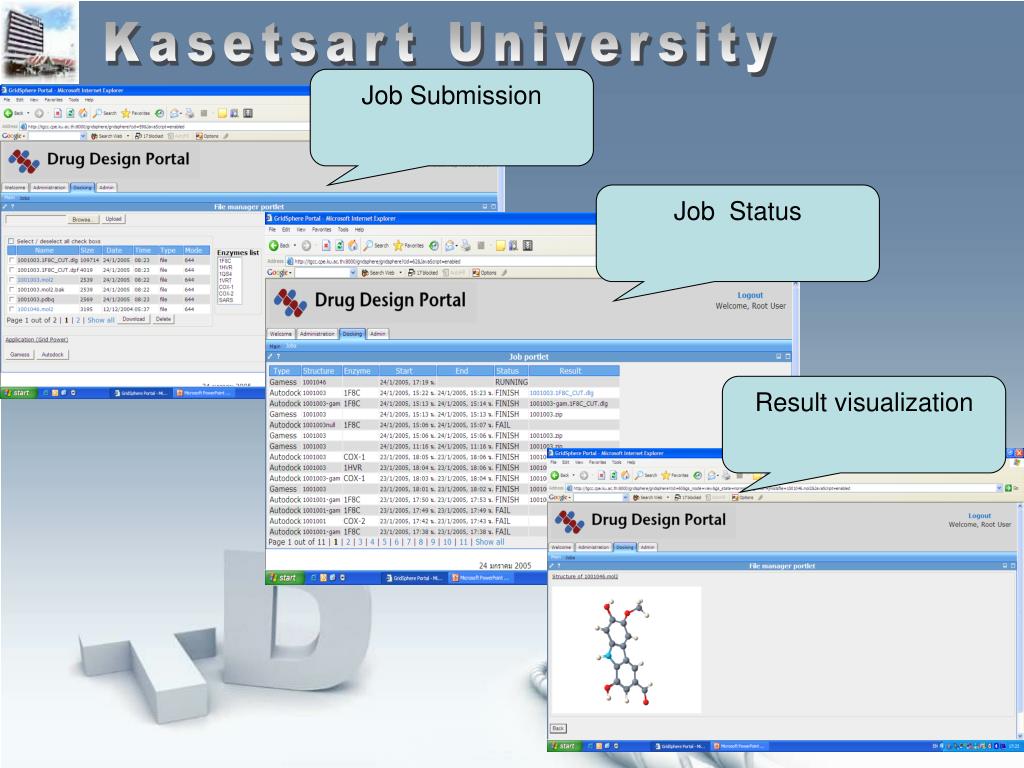Click Back button under molecule structure
Viewport: 1024px width, 768px height.
[x=558, y=728]
